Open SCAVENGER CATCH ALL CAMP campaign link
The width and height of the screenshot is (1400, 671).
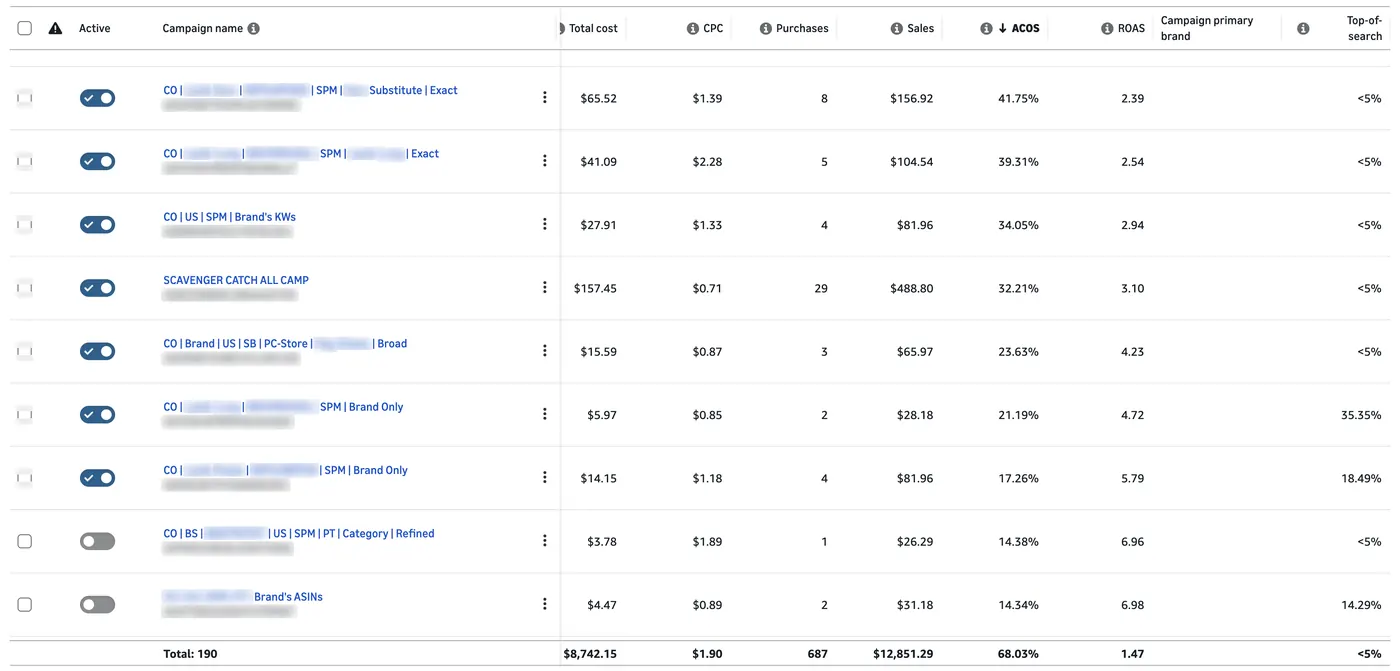click(x=236, y=280)
